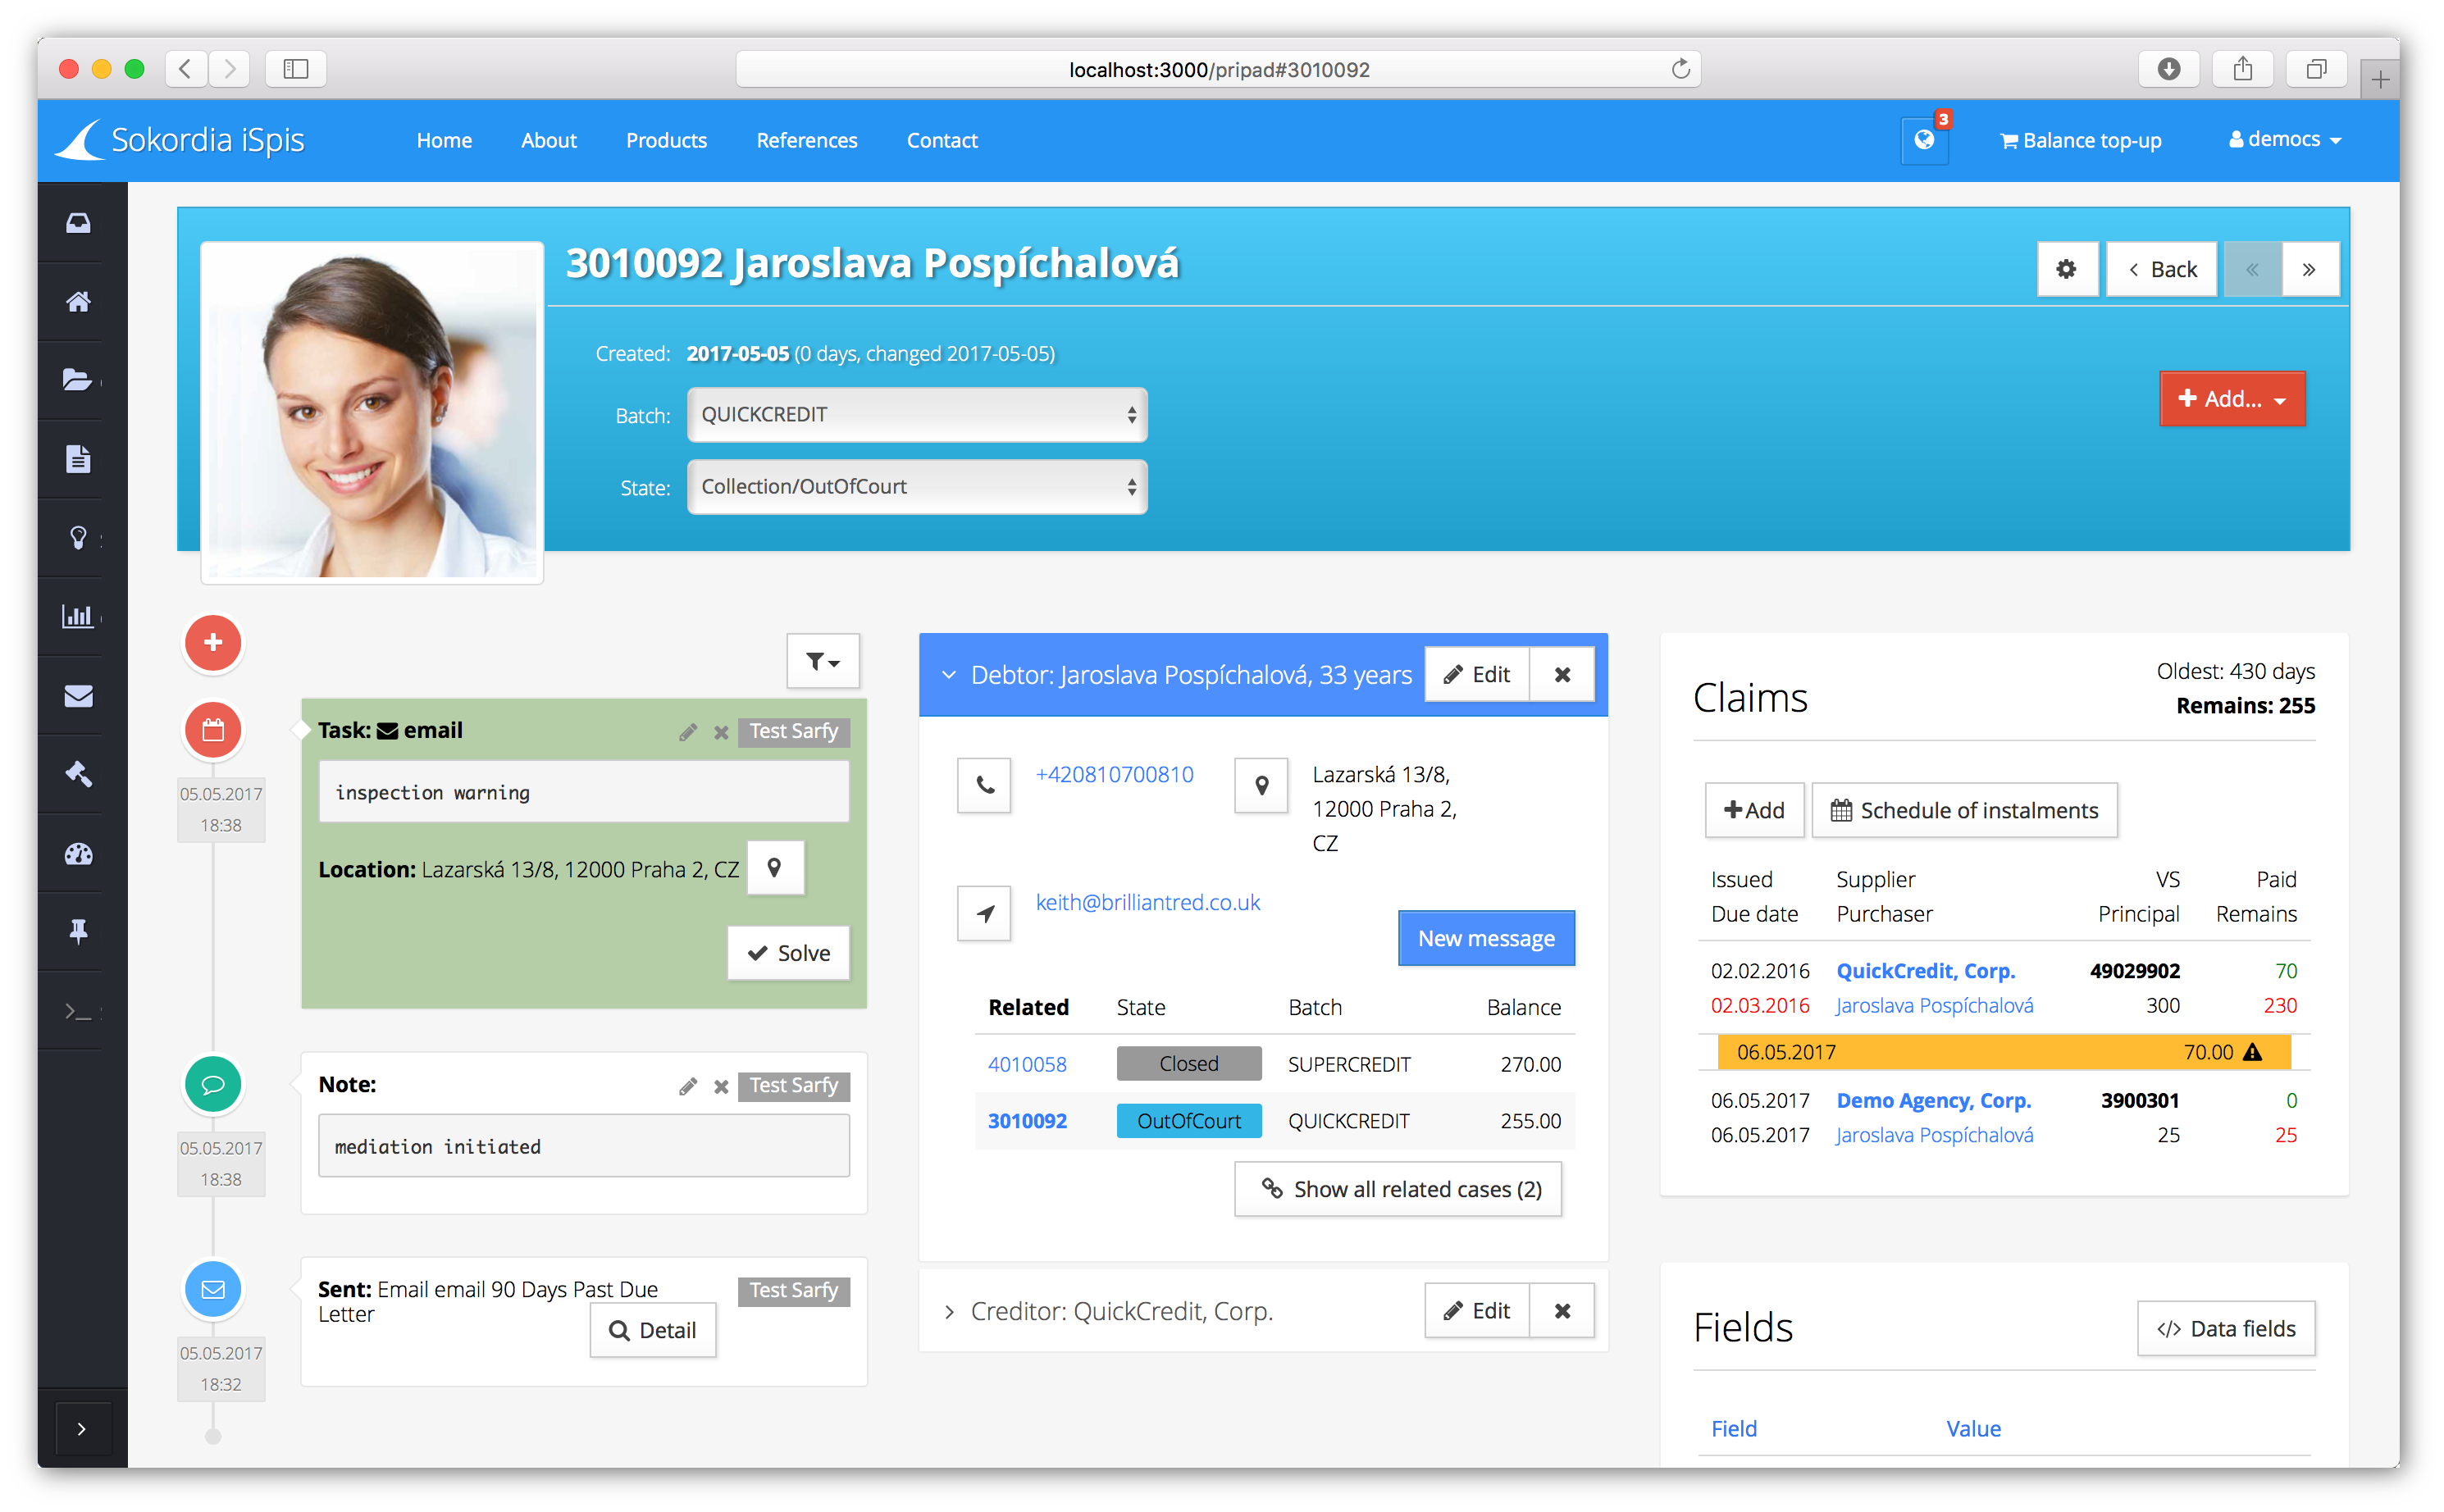Collapse the Debtor panel chevron
This screenshot has height=1512, width=2444.
(949, 675)
